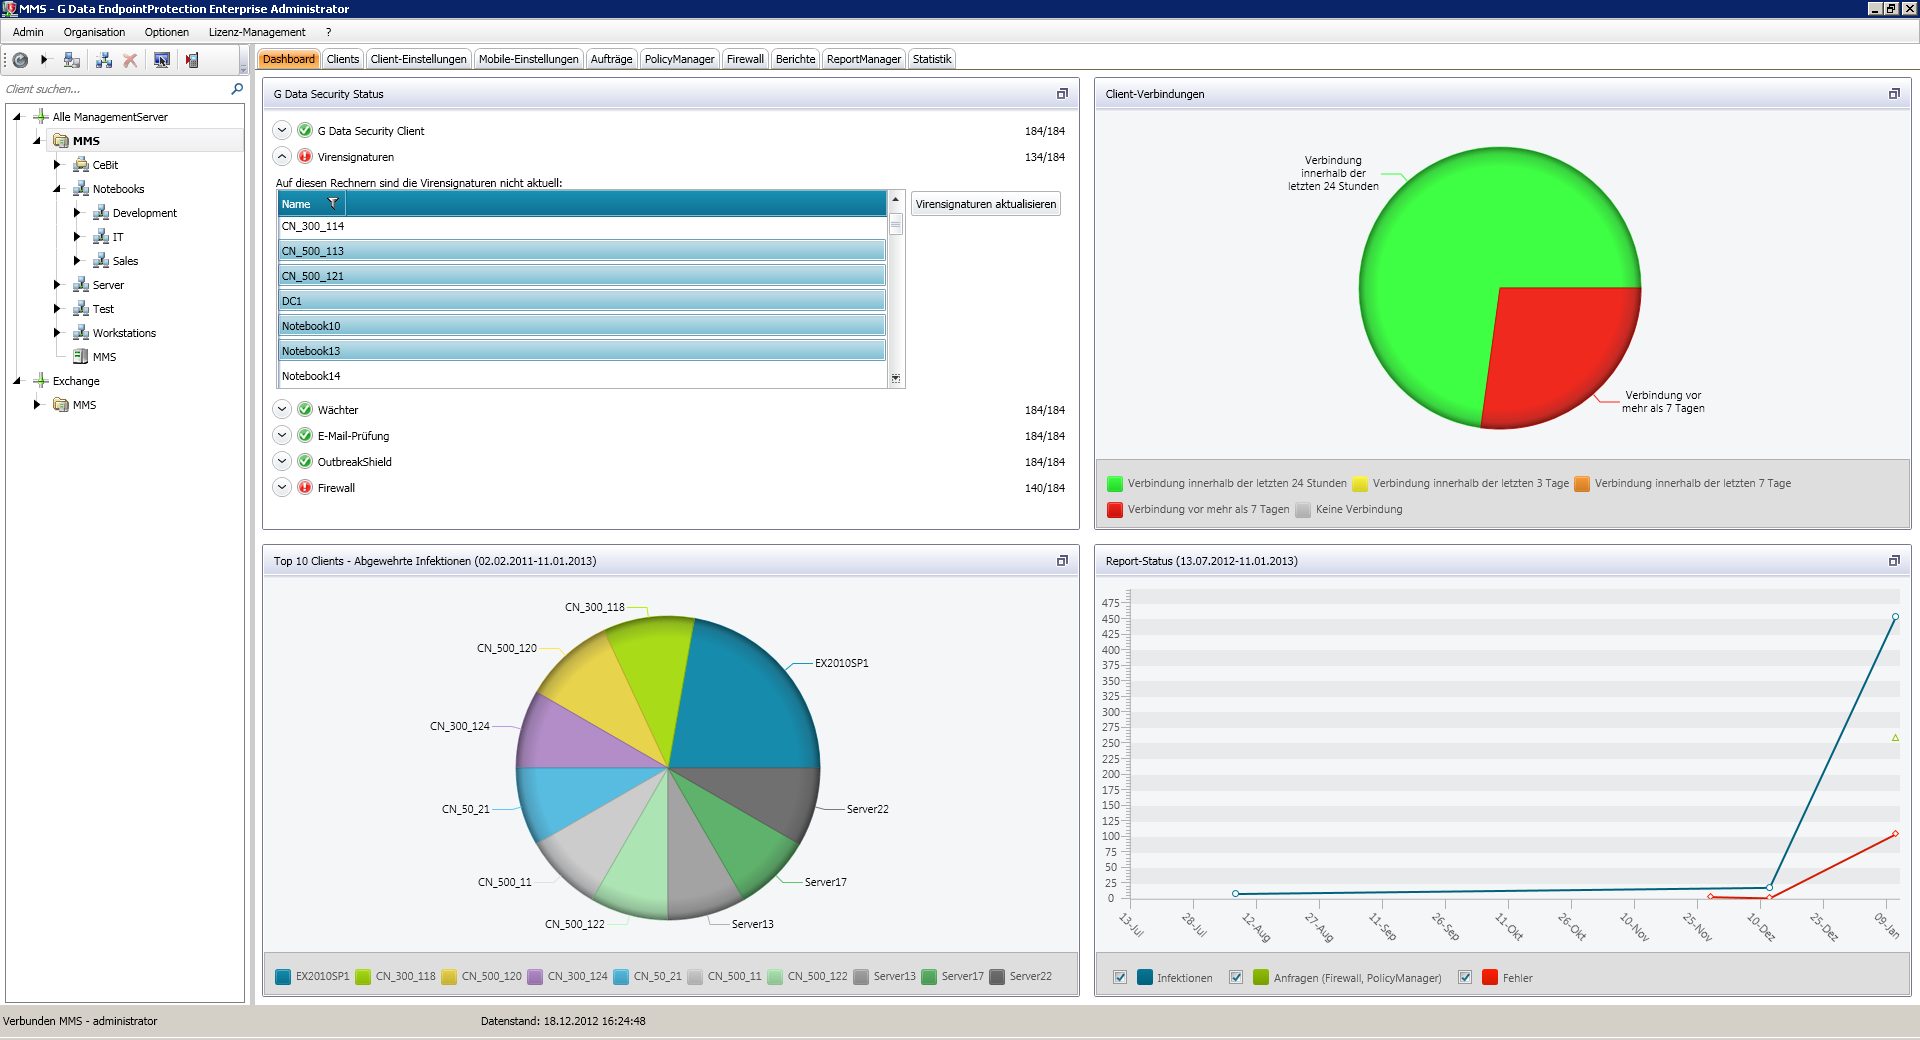
Task: Disable the Fehler checkbox
Action: 1465,977
